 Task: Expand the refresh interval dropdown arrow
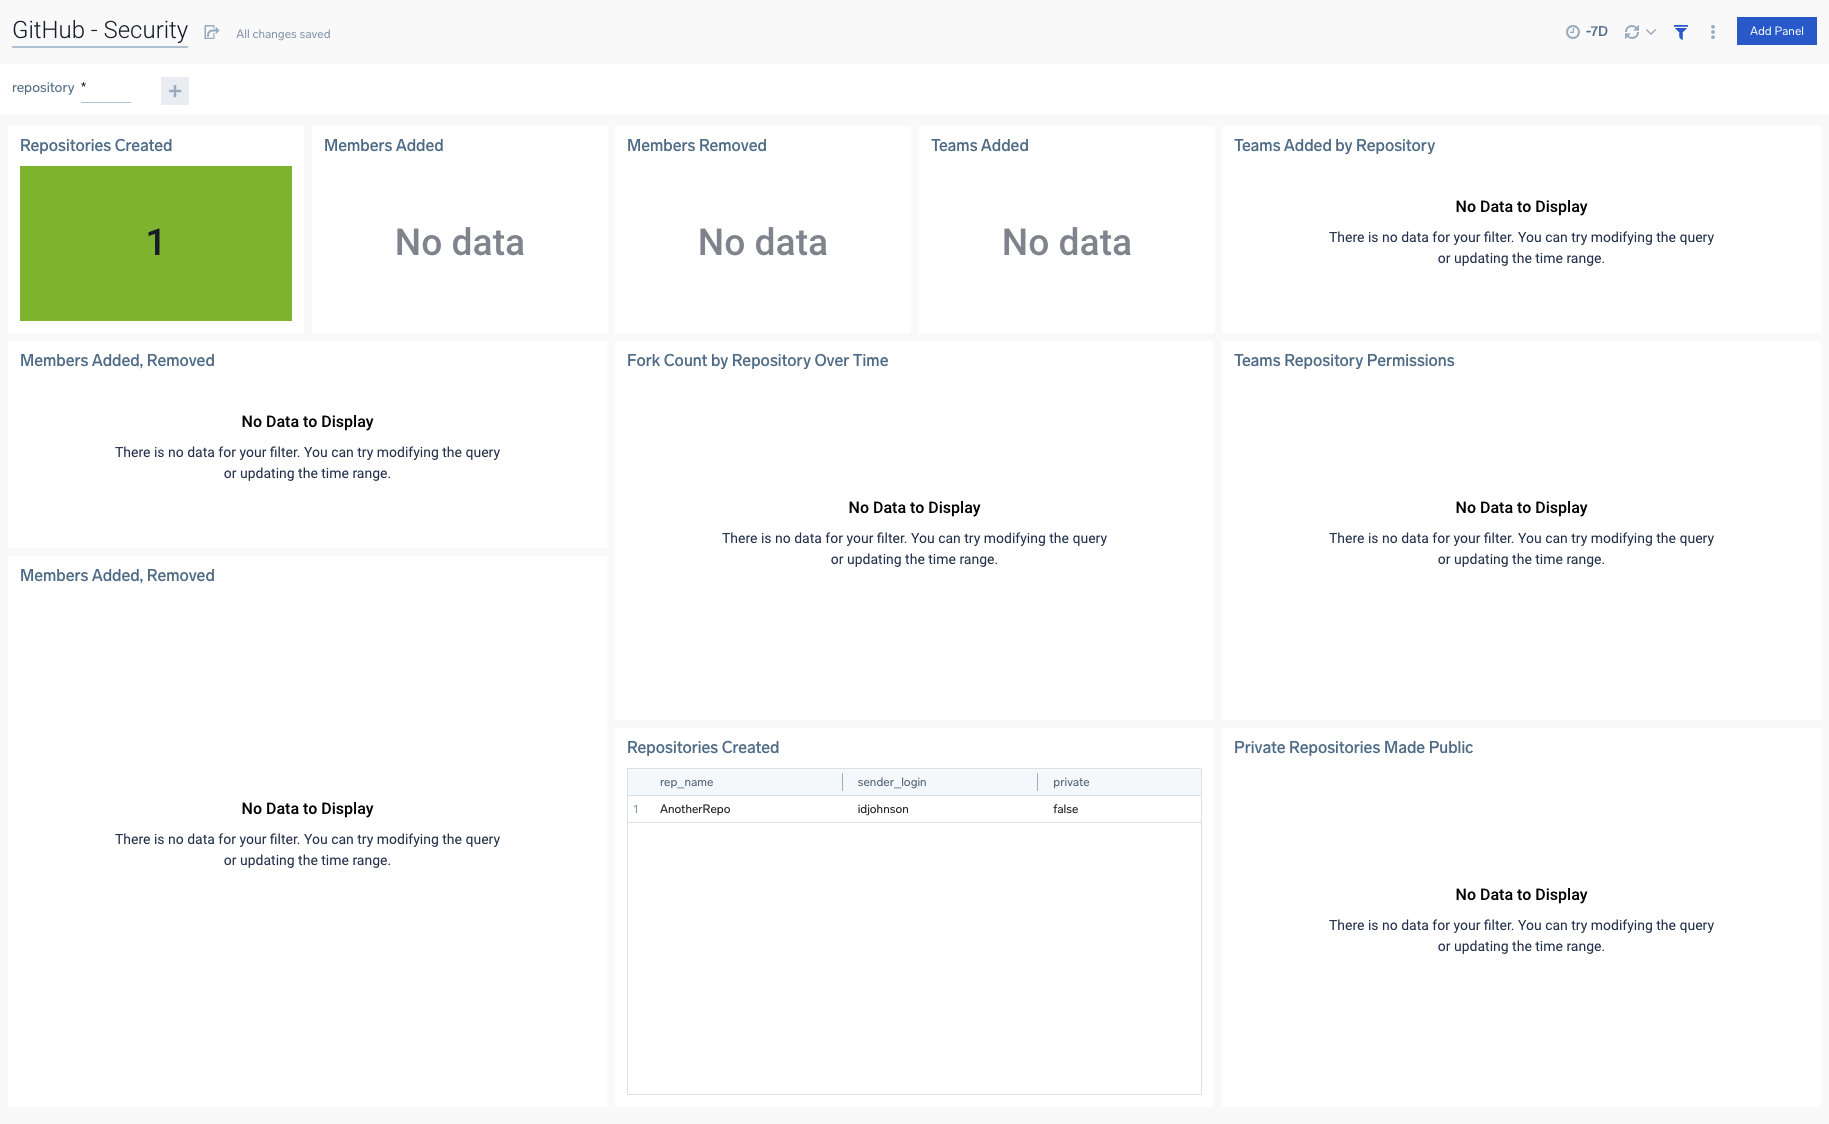(1651, 32)
